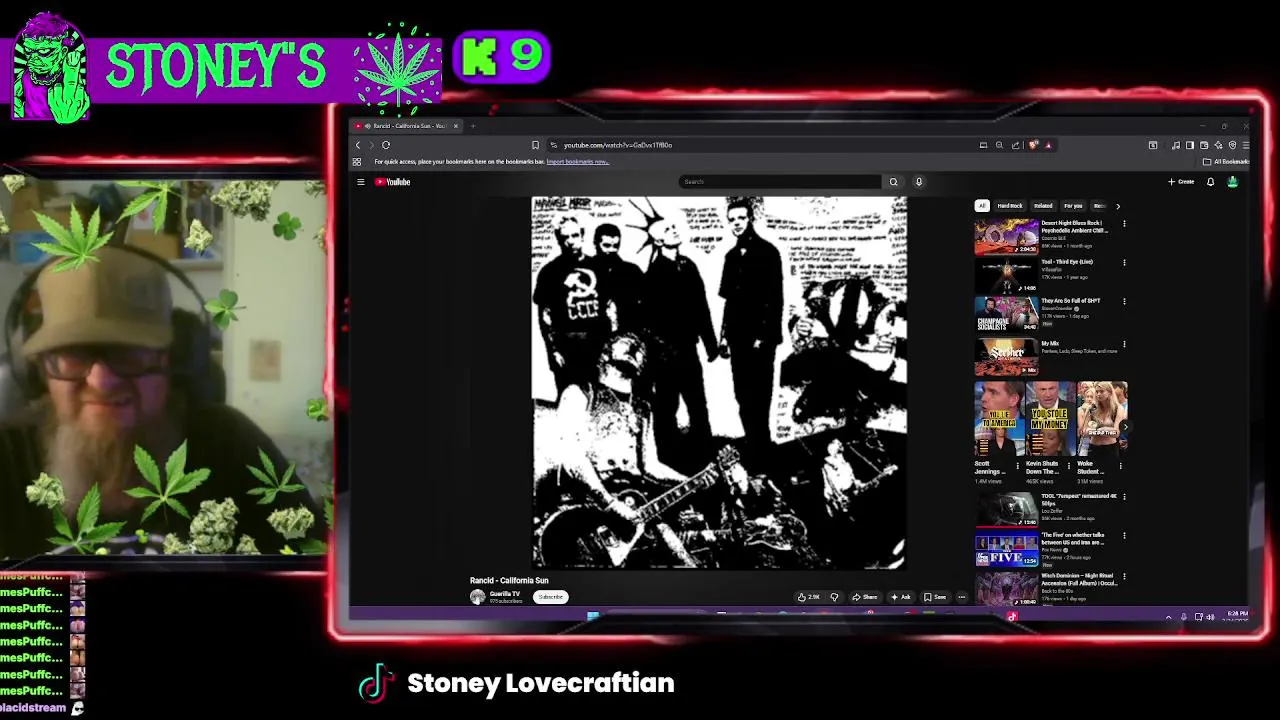Like the video with thumbs up
Viewport: 1280px width, 720px height.
pyautogui.click(x=808, y=597)
